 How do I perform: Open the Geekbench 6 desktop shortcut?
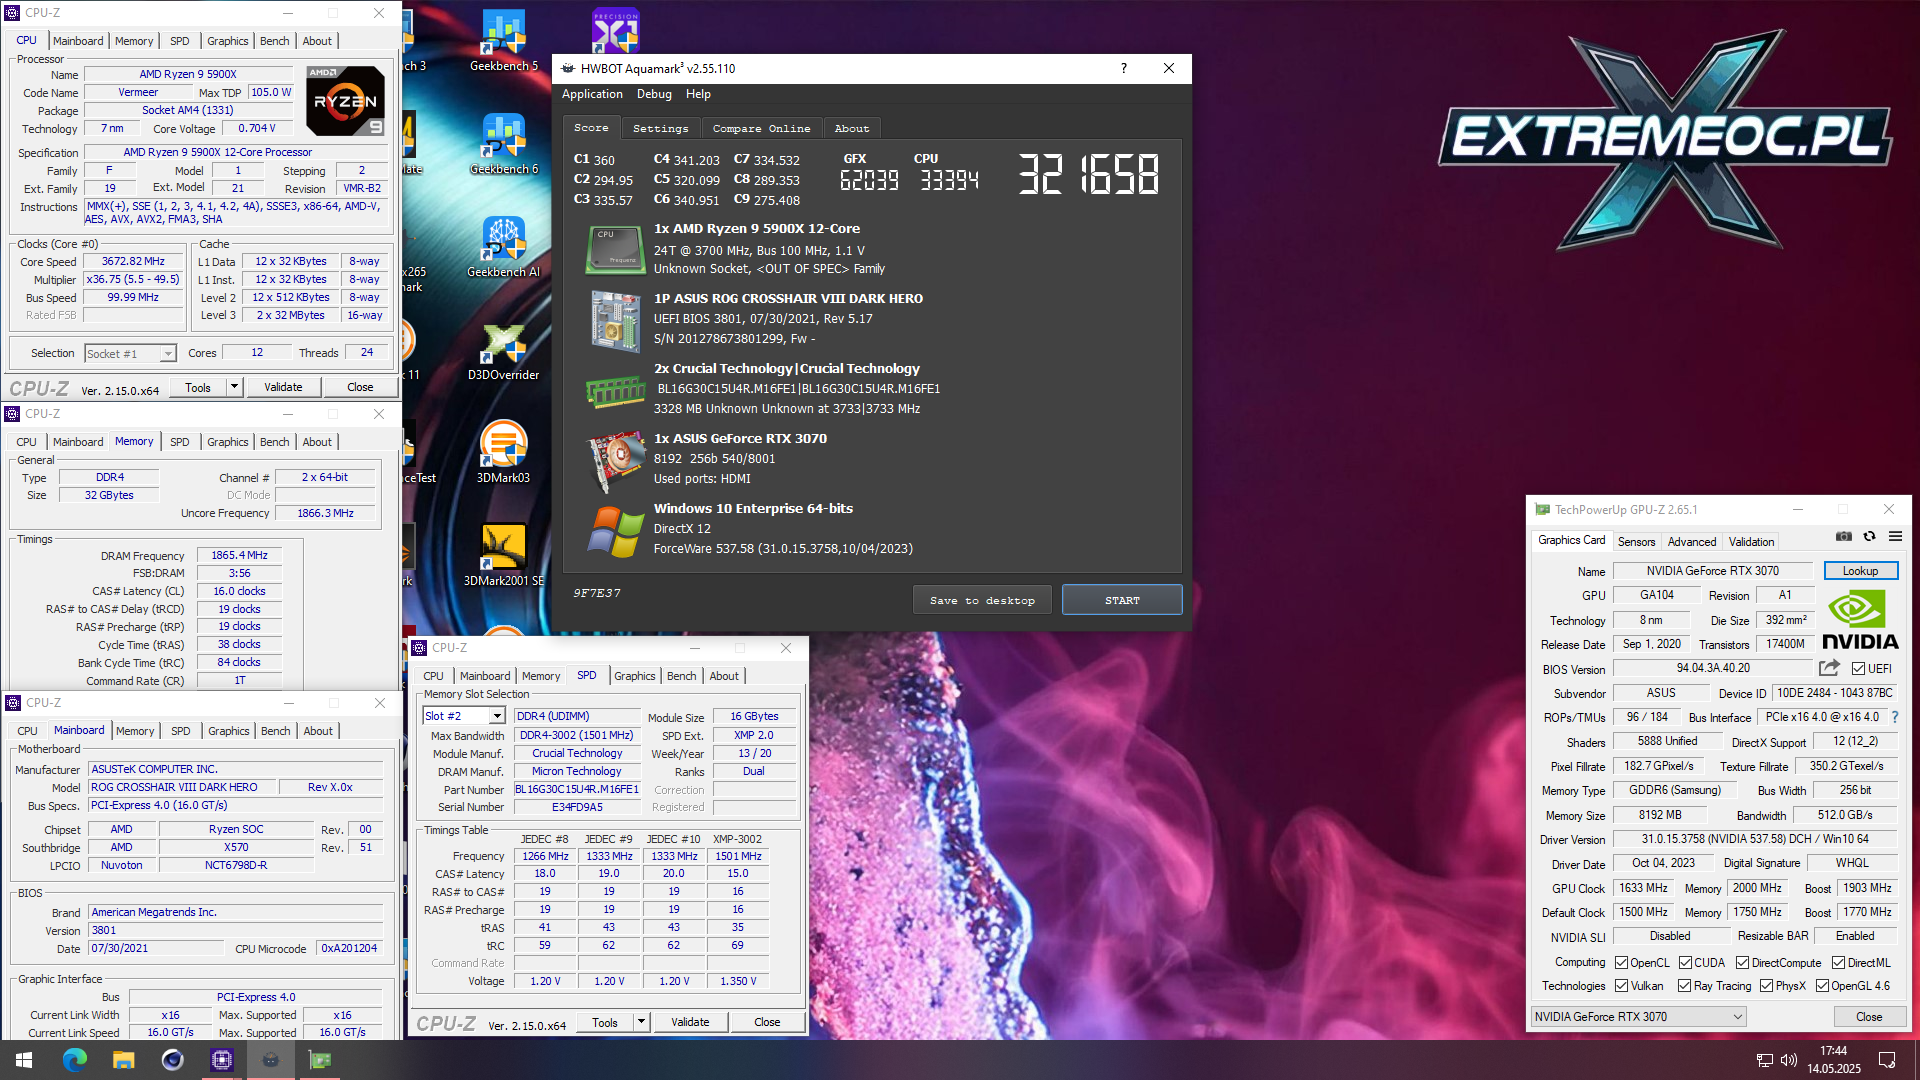(x=503, y=145)
